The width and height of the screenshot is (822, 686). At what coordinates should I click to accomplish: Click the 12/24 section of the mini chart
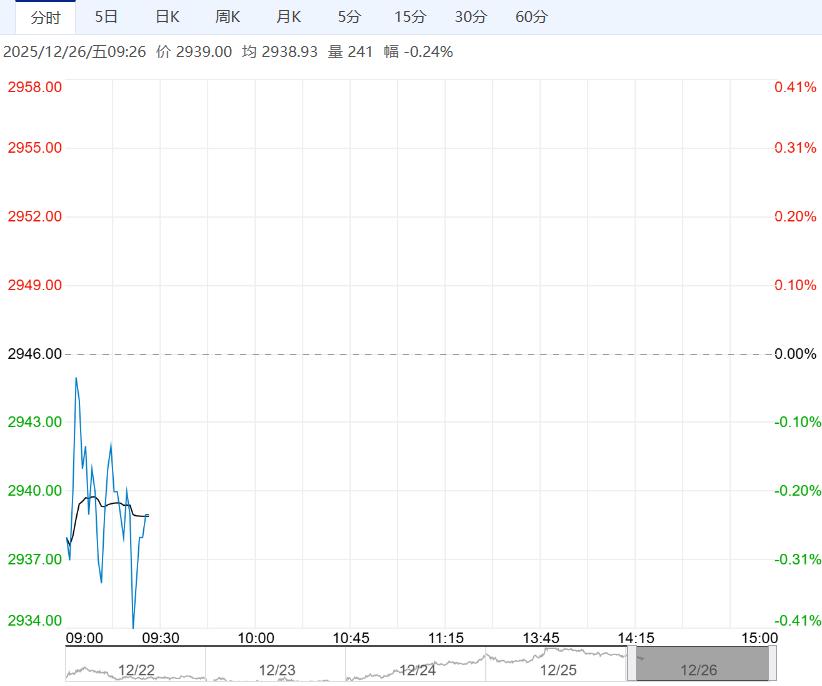click(416, 669)
